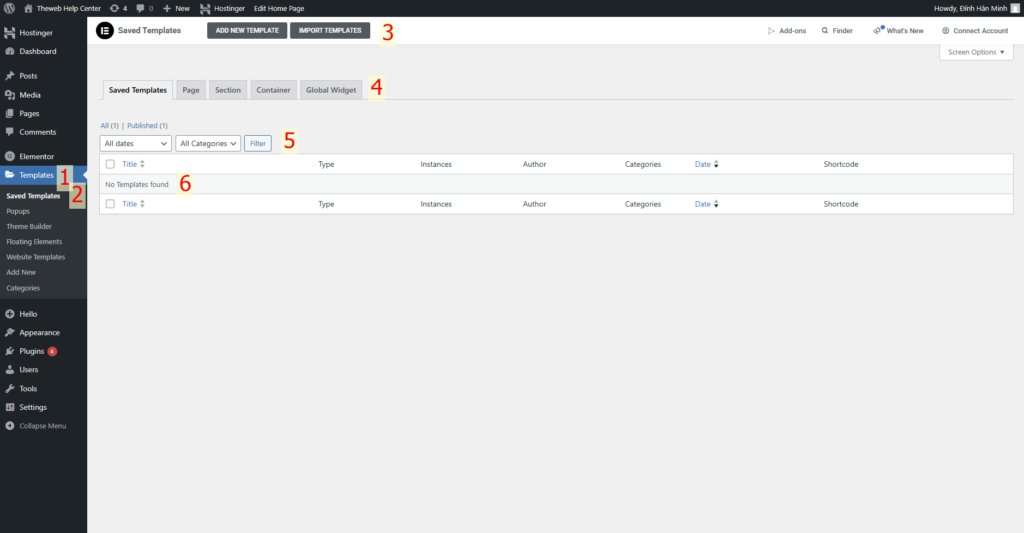Tick the select-all checkbox in table footer
This screenshot has height=533, width=1024.
pyautogui.click(x=110, y=204)
